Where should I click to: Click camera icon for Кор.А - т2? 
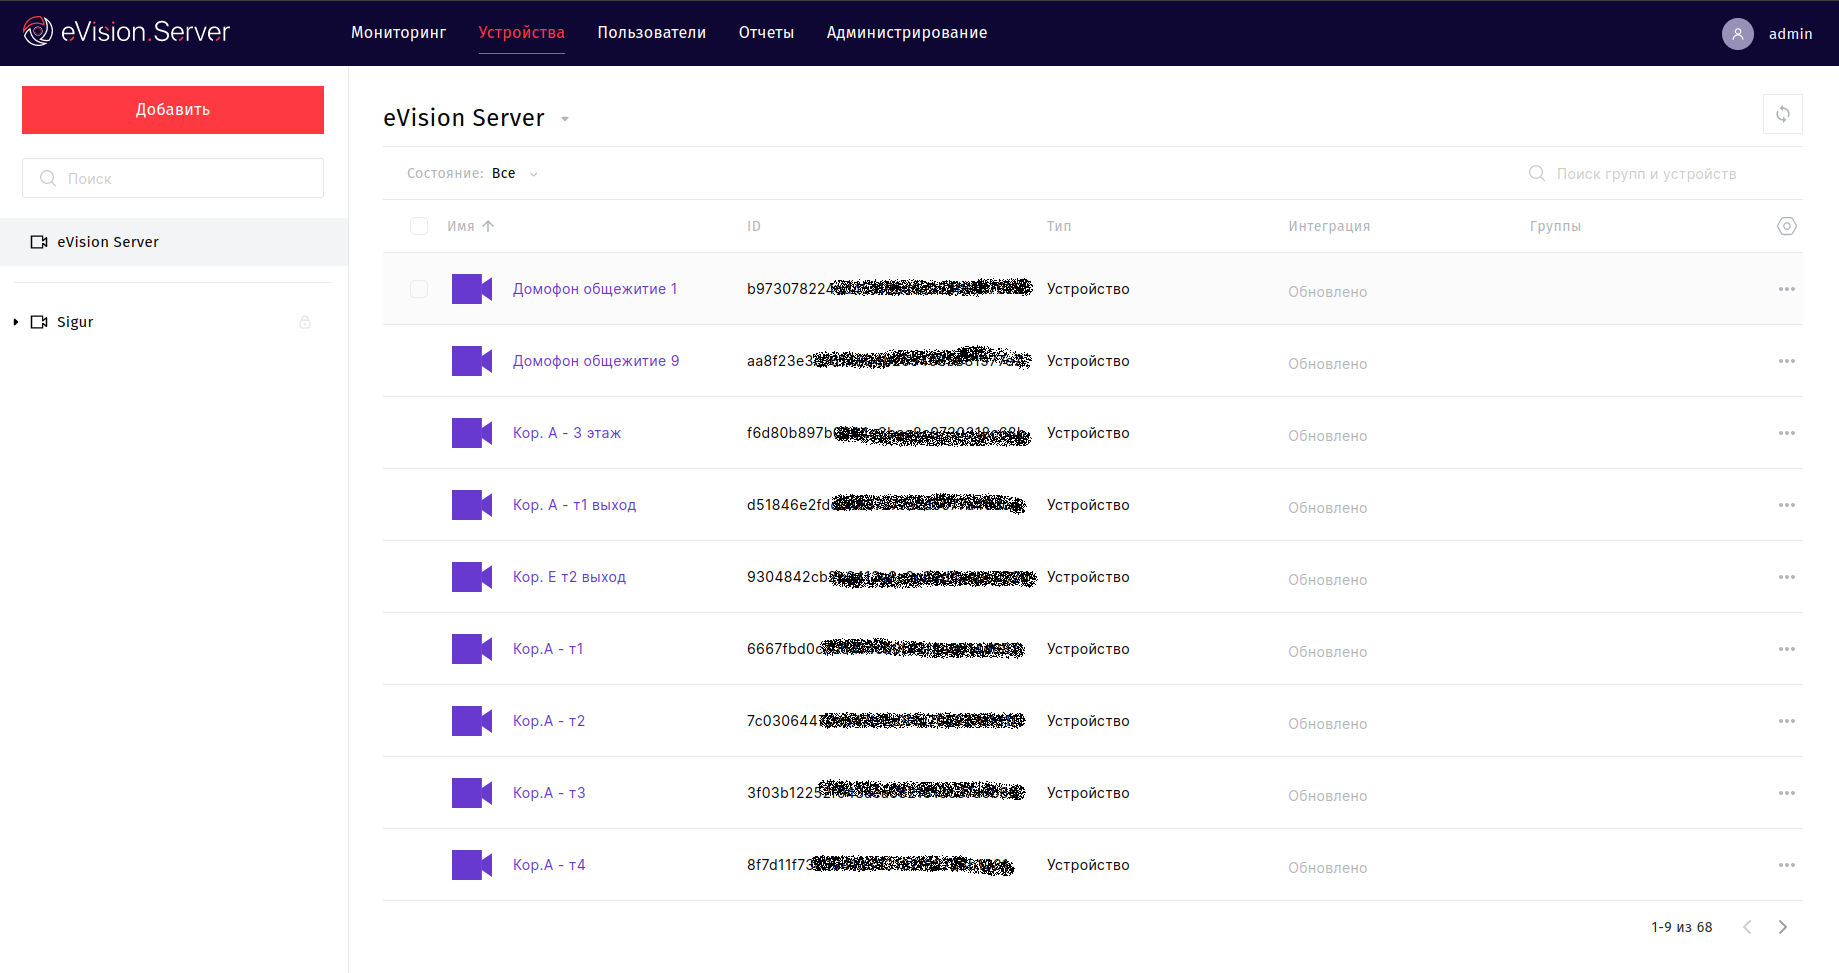pos(472,721)
